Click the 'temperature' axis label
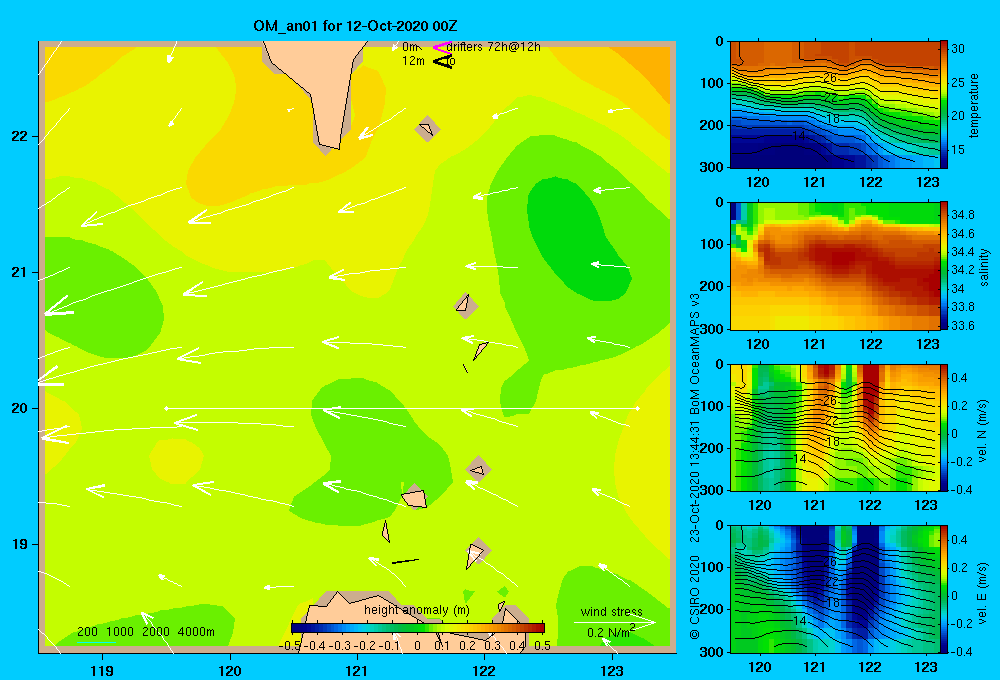 click(974, 105)
